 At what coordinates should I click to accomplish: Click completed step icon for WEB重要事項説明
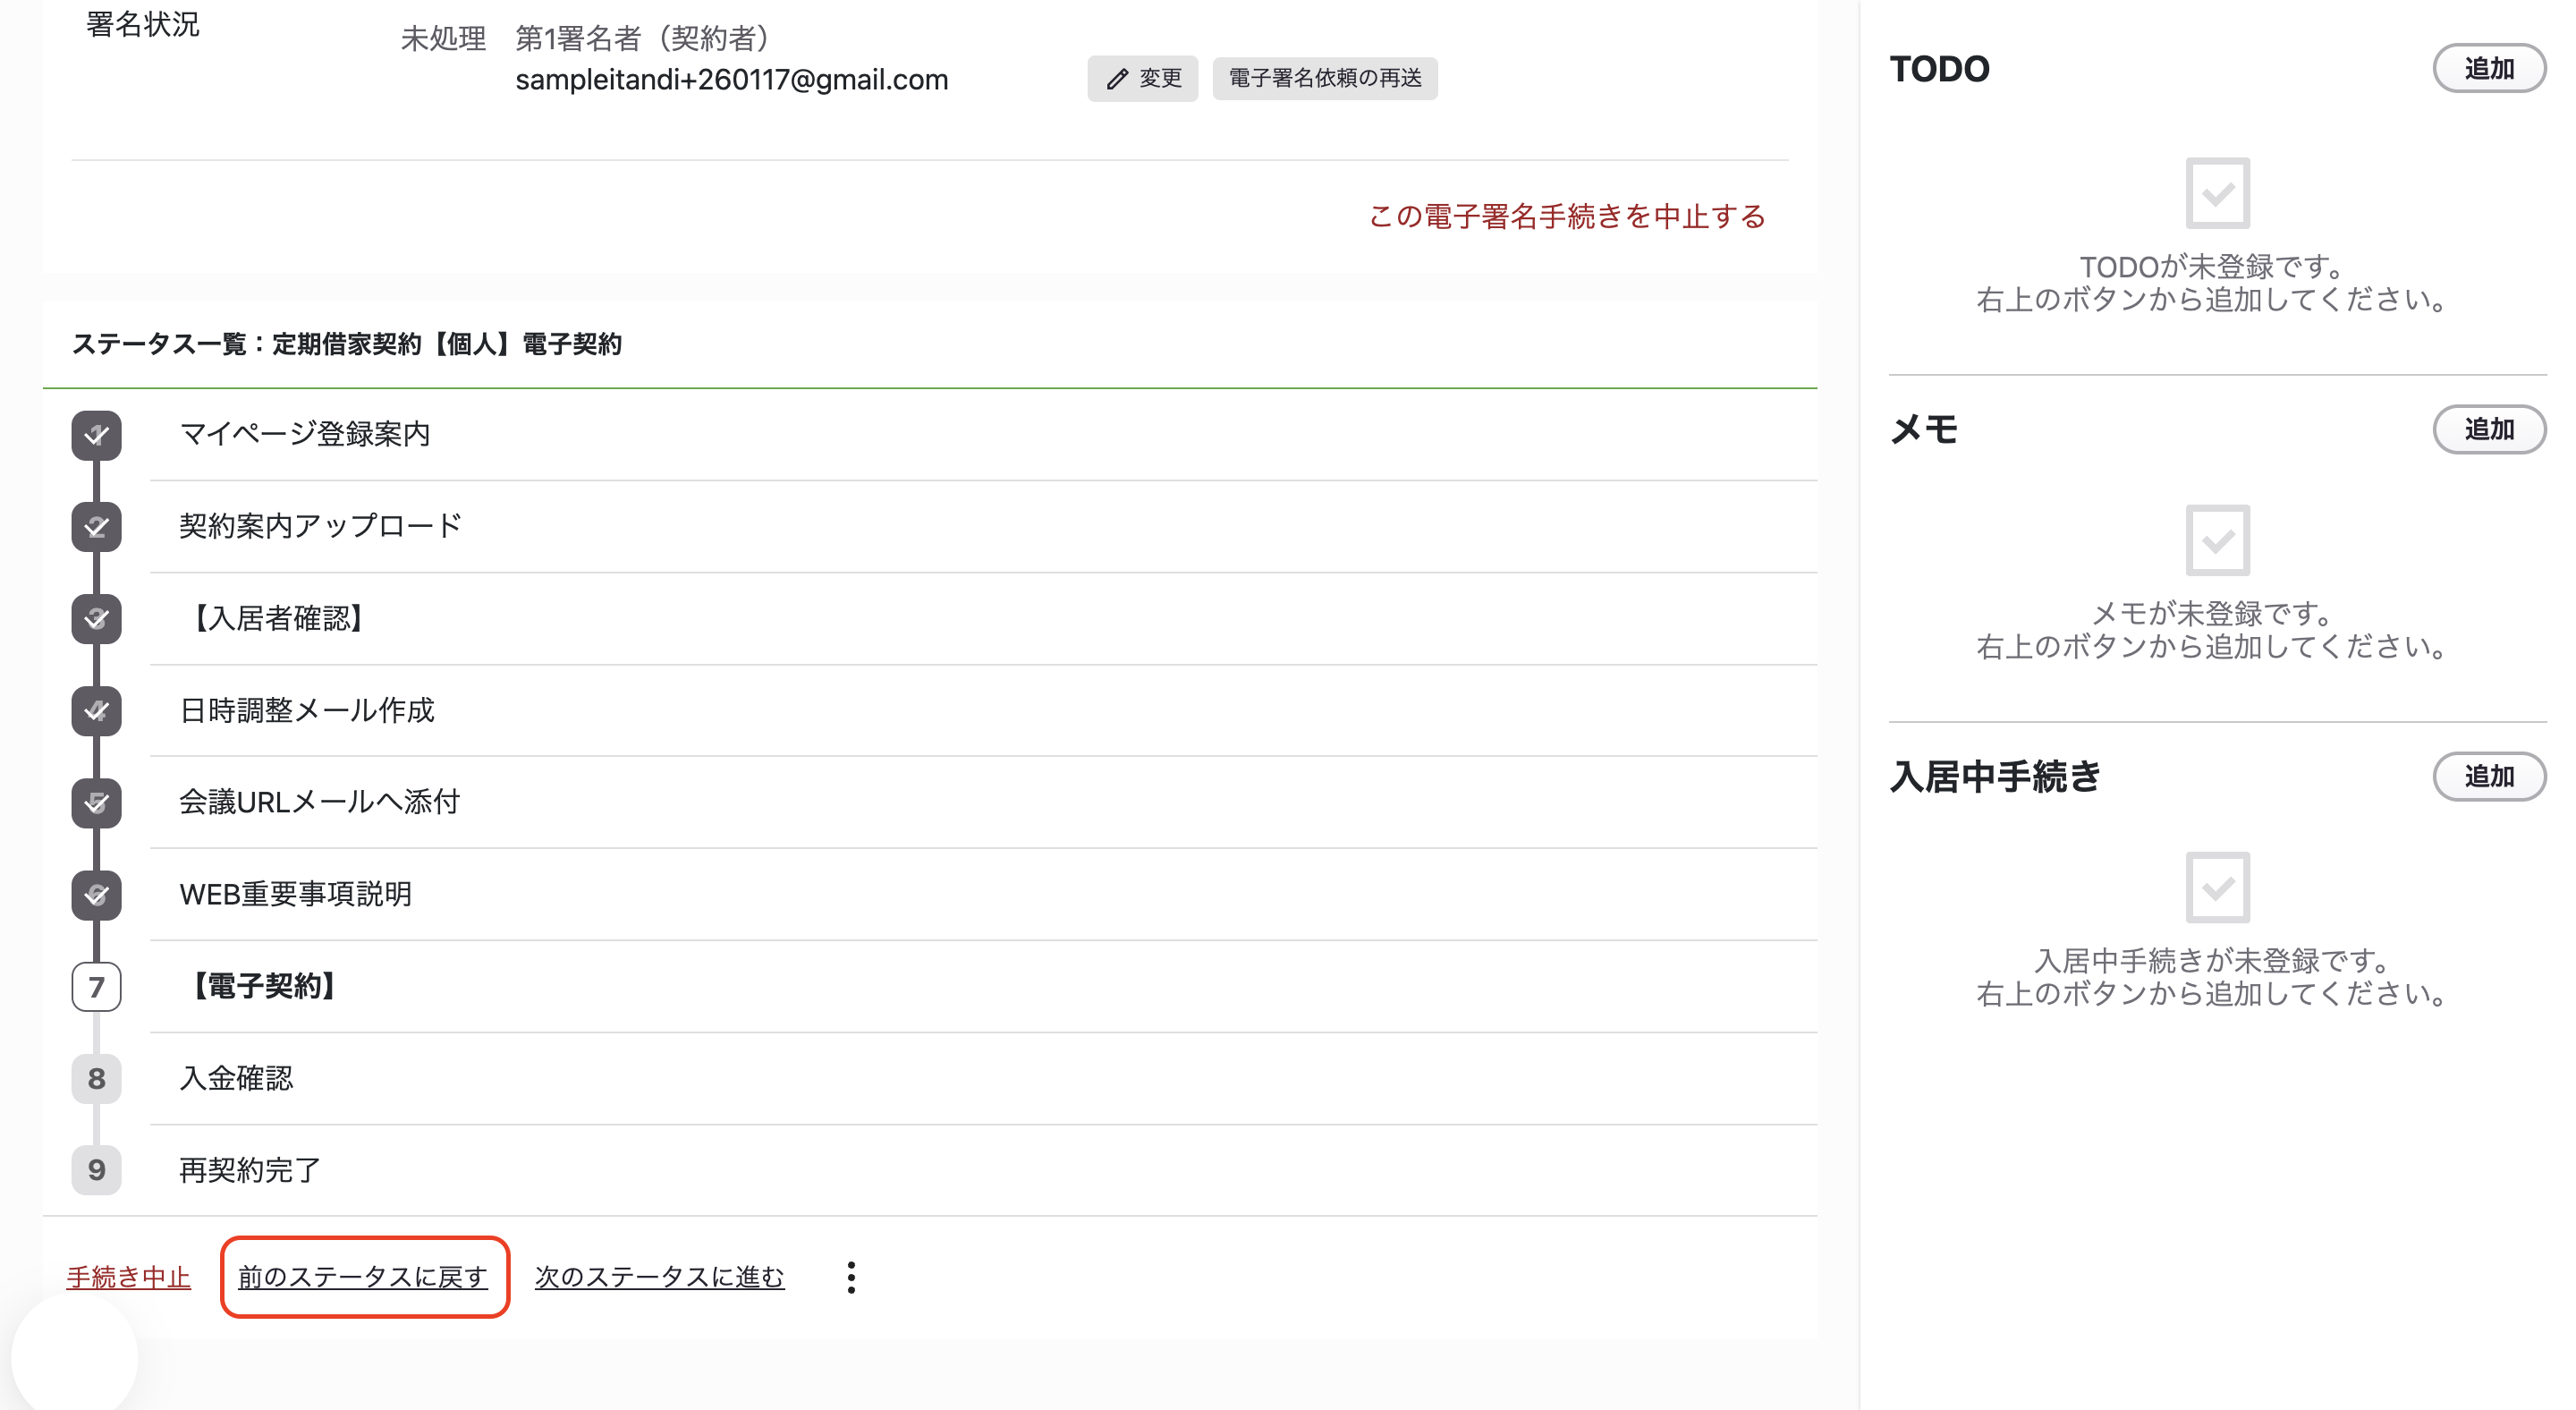coord(96,895)
